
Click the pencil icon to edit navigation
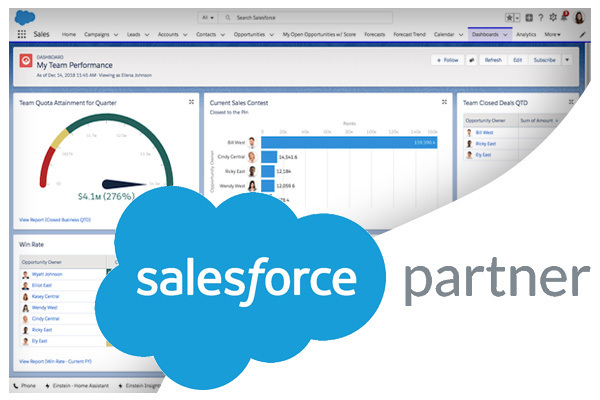pyautogui.click(x=582, y=34)
